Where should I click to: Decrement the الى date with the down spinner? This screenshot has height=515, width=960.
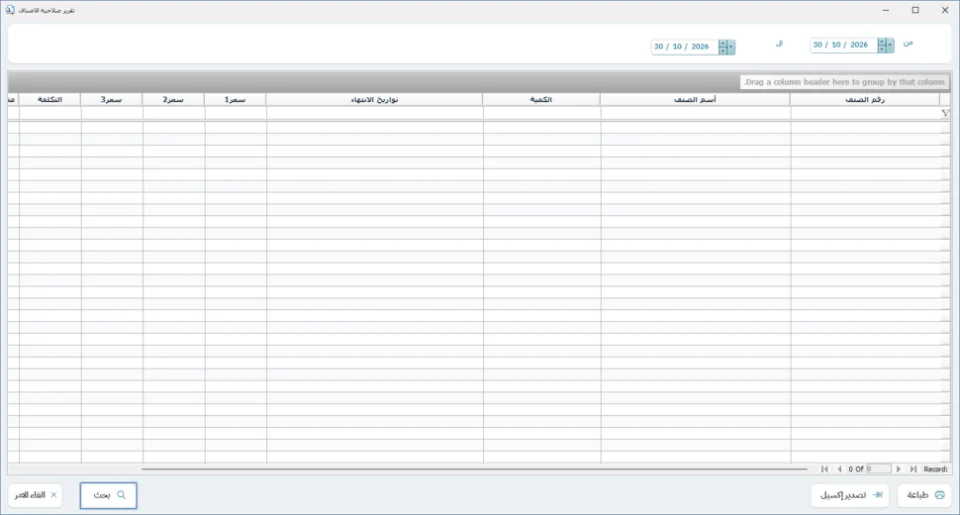point(723,50)
